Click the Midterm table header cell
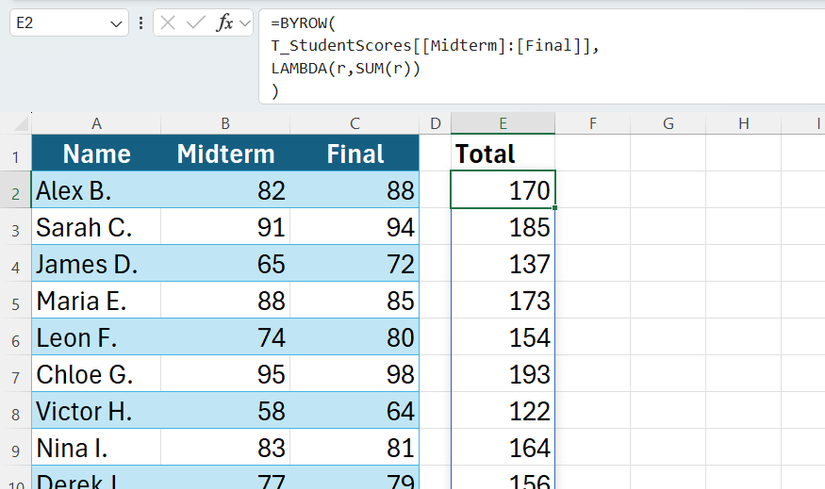 pyautogui.click(x=225, y=154)
